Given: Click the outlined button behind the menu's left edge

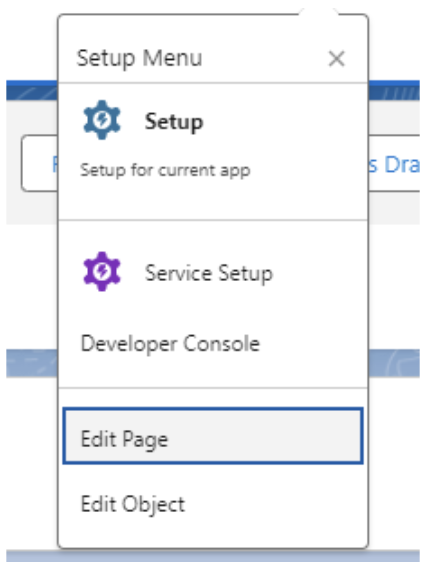Looking at the screenshot, I should tap(39, 163).
